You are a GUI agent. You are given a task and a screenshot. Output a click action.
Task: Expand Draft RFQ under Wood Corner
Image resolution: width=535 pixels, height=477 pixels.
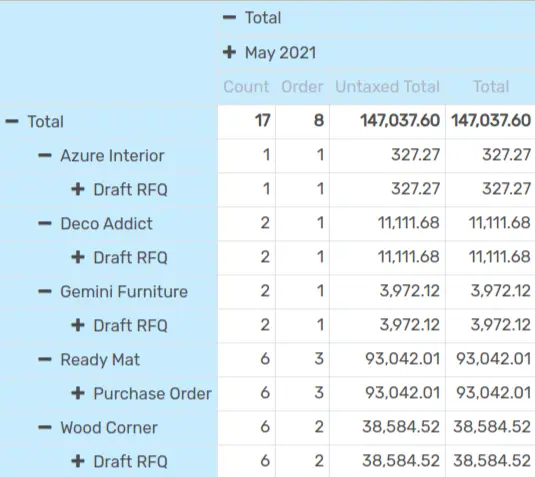[x=119, y=461]
